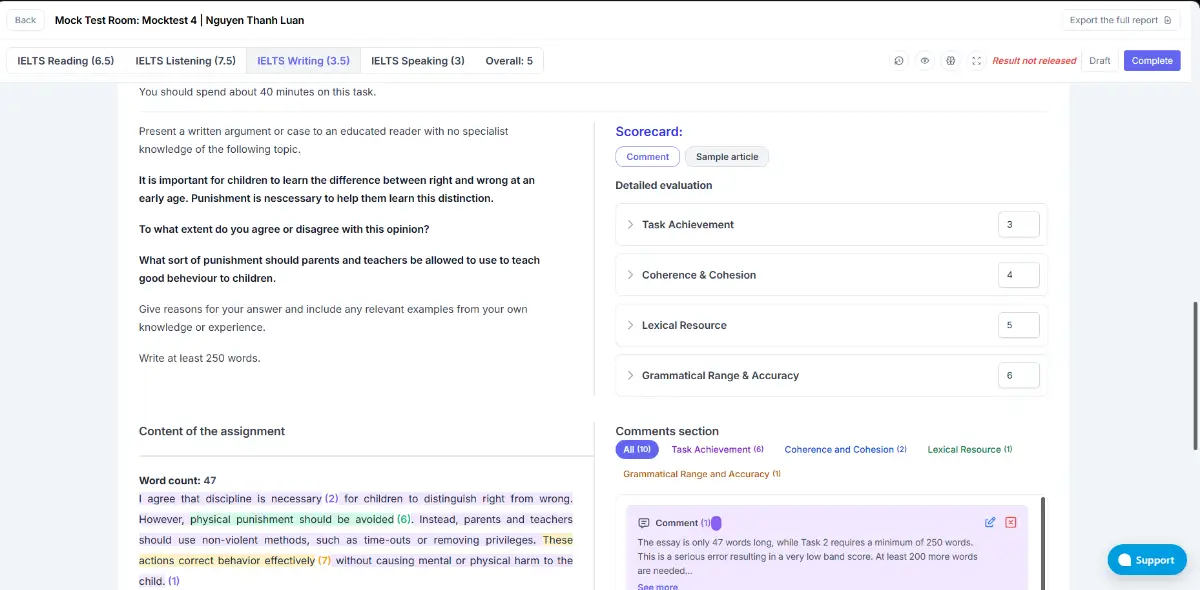Click the Back button
1200x590 pixels.
click(25, 20)
